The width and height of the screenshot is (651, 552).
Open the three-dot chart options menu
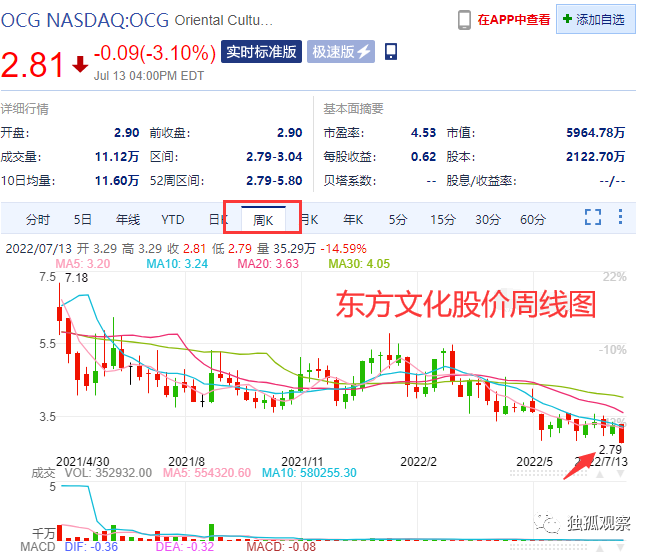click(620, 217)
